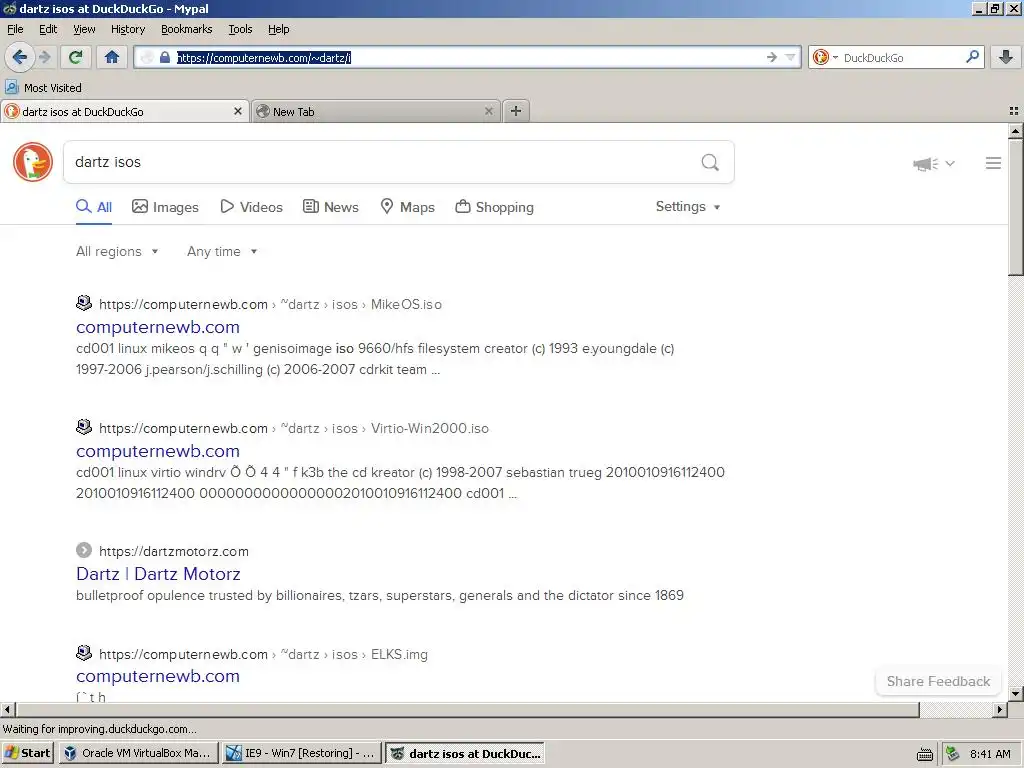Click the URL address bar field
1024x768 pixels.
click(467, 57)
